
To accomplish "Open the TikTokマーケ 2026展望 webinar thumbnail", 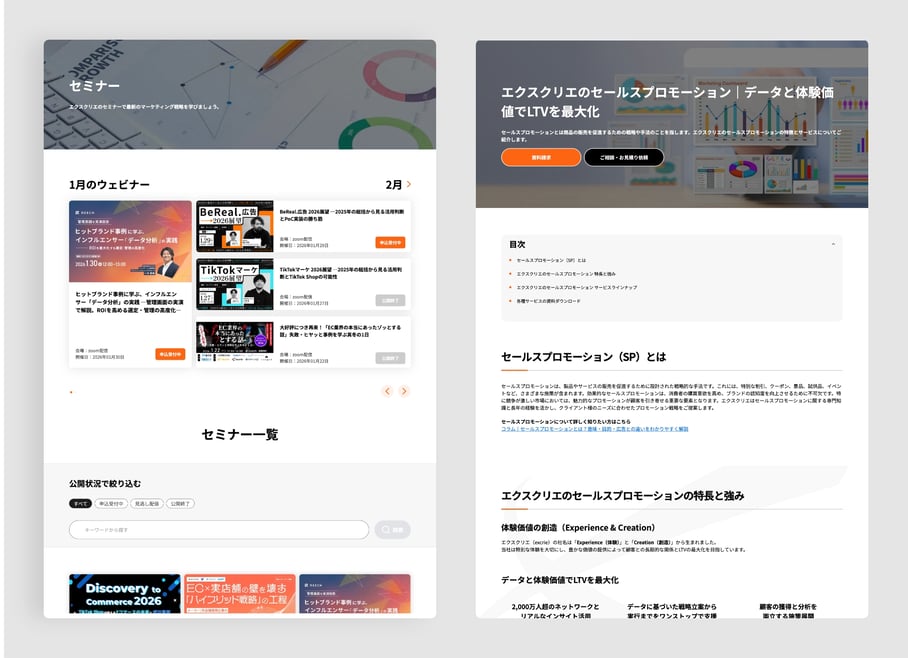I will tap(234, 285).
